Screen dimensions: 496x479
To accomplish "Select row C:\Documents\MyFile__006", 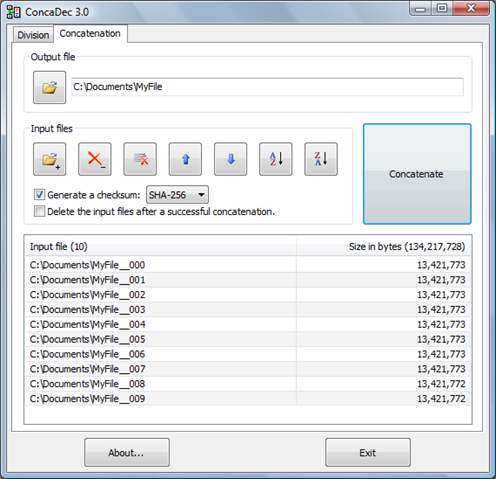I will tap(248, 354).
